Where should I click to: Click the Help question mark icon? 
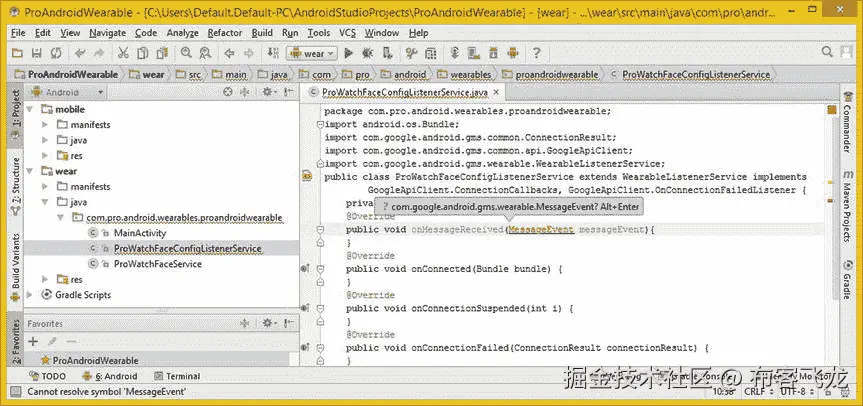(x=536, y=53)
